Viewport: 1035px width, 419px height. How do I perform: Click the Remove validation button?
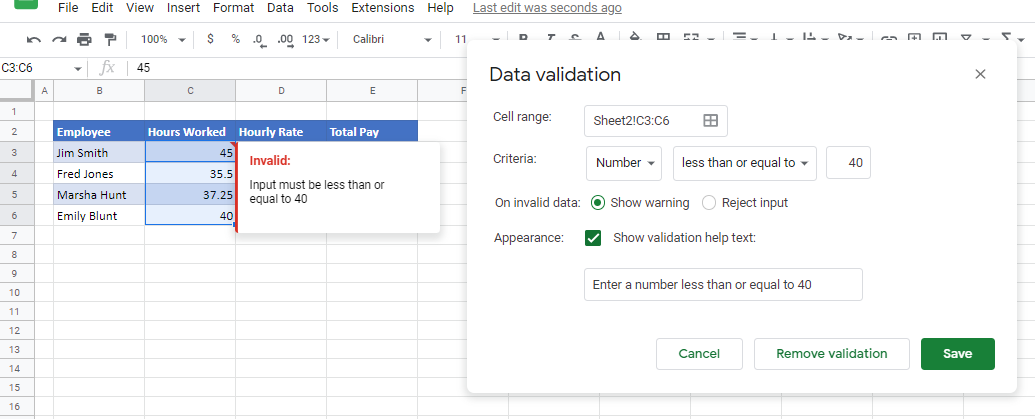(832, 354)
